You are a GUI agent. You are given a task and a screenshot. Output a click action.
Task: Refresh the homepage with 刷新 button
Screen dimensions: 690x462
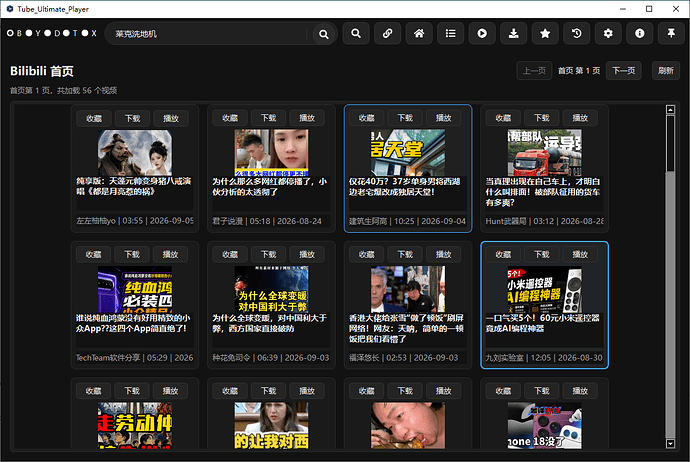[x=666, y=71]
